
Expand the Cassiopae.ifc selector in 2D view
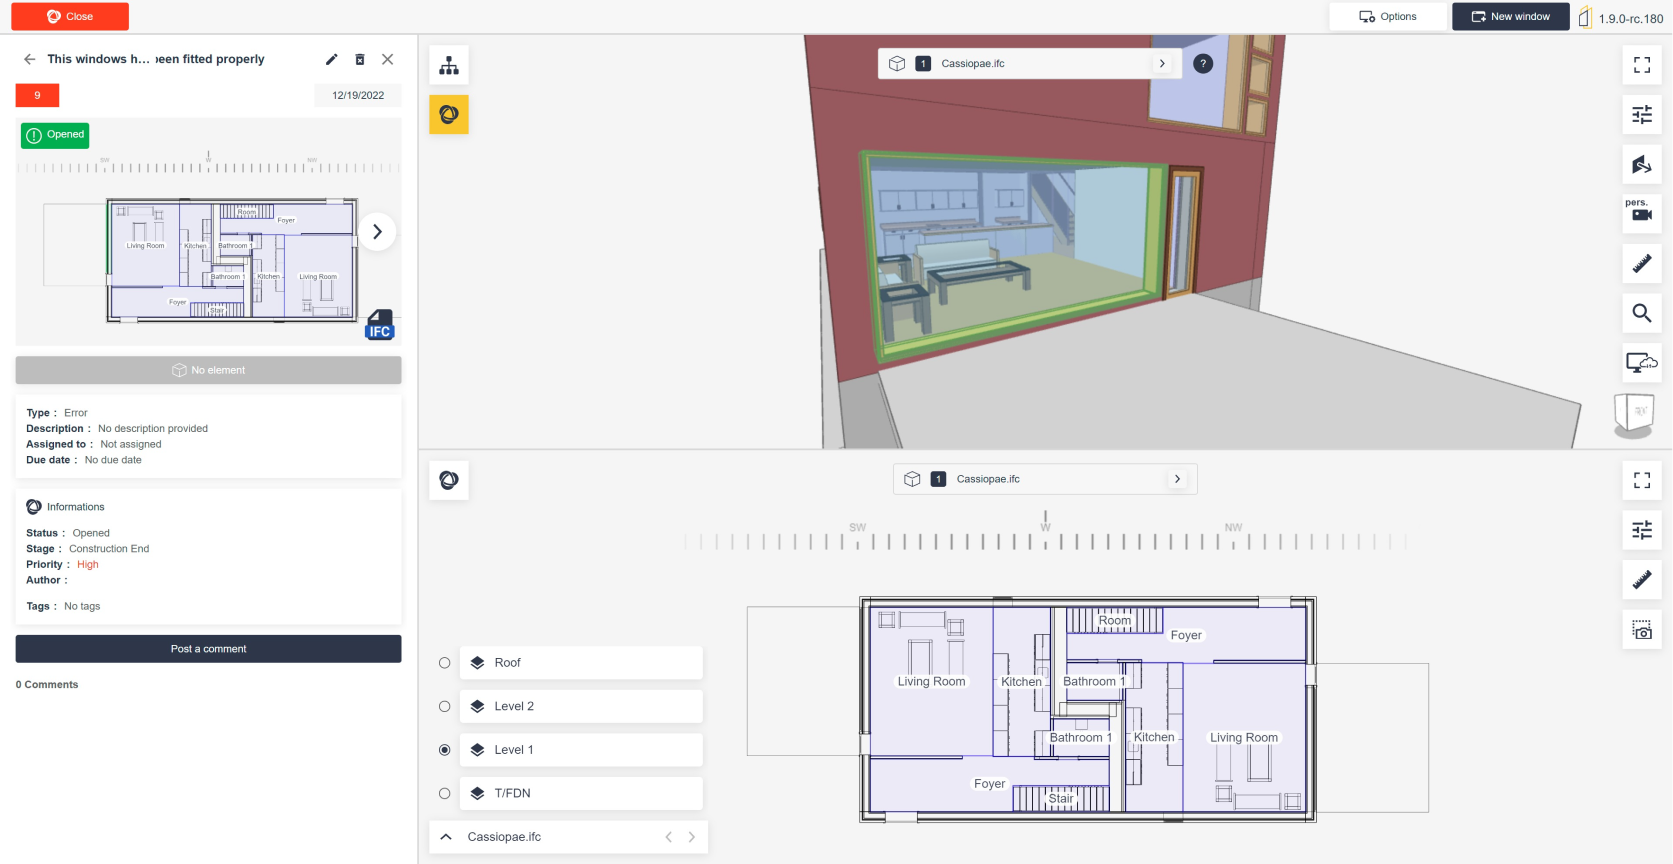[1177, 479]
